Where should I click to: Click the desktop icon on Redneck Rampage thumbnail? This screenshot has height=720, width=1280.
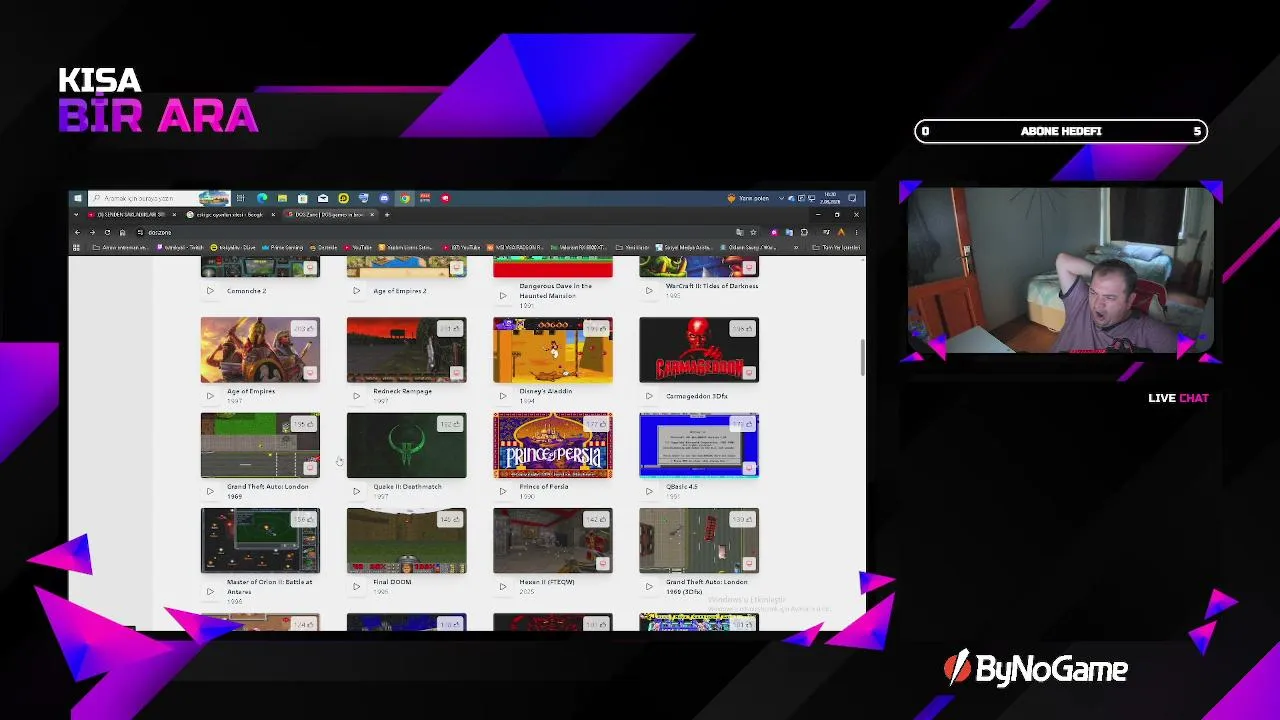pos(457,373)
